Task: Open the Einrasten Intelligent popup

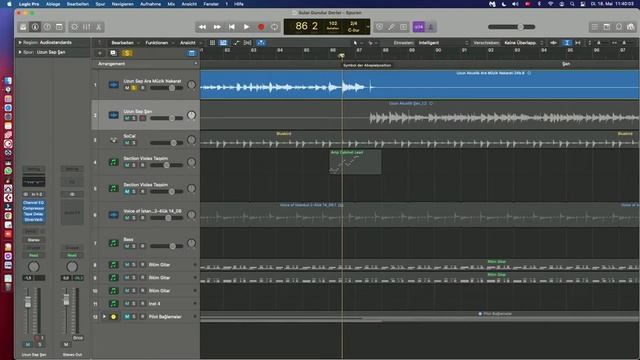Action: point(443,42)
